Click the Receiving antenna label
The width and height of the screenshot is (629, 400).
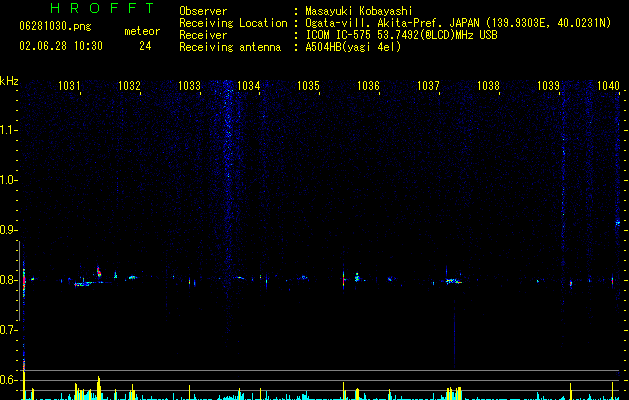[230, 47]
